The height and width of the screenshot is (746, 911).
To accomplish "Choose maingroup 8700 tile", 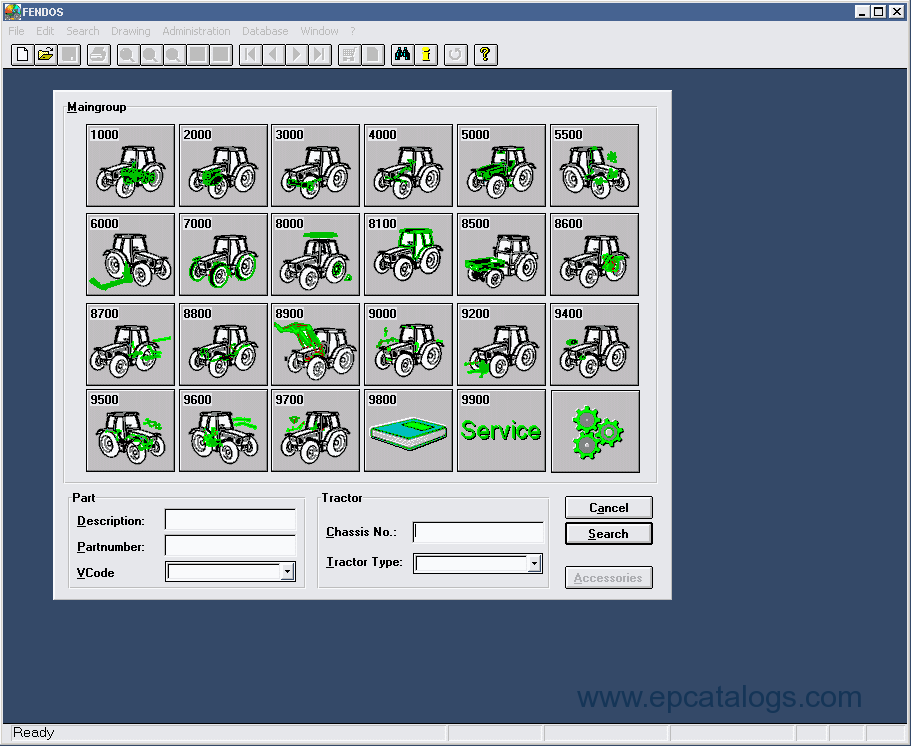I will pyautogui.click(x=130, y=344).
